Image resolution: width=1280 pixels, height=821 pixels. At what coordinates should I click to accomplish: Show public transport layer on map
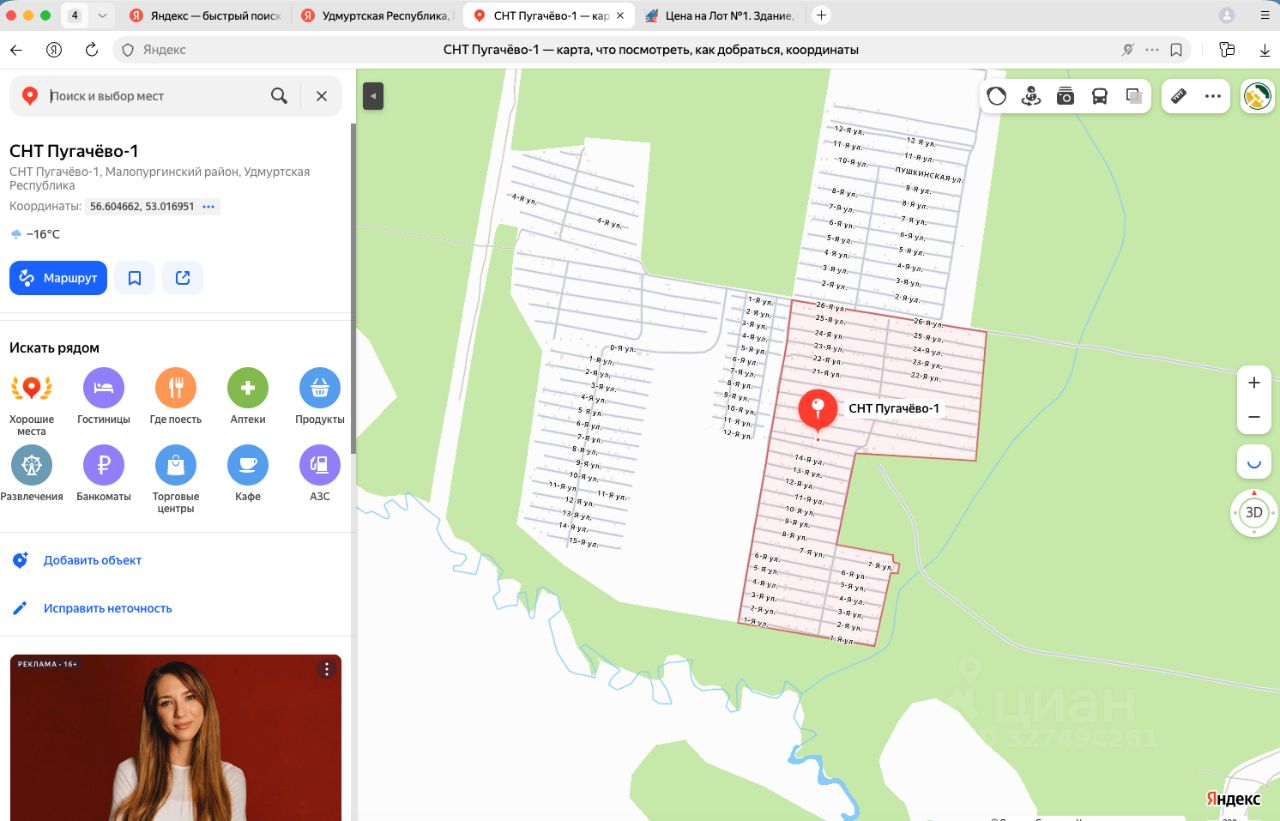pyautogui.click(x=1099, y=96)
